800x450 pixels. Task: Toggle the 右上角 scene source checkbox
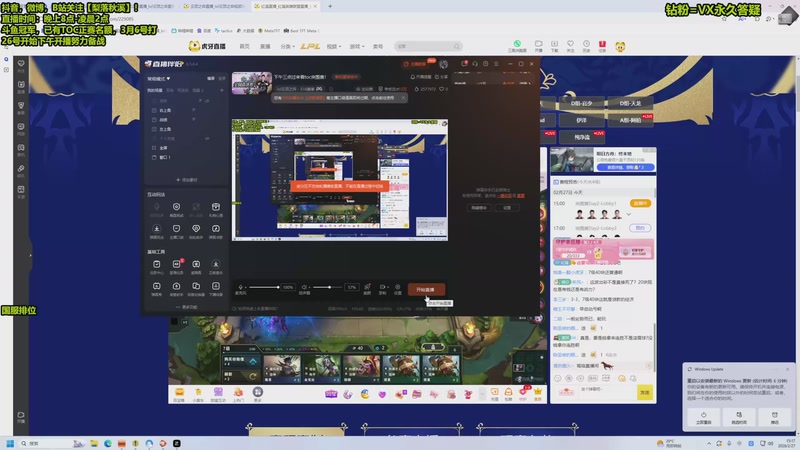[x=154, y=110]
